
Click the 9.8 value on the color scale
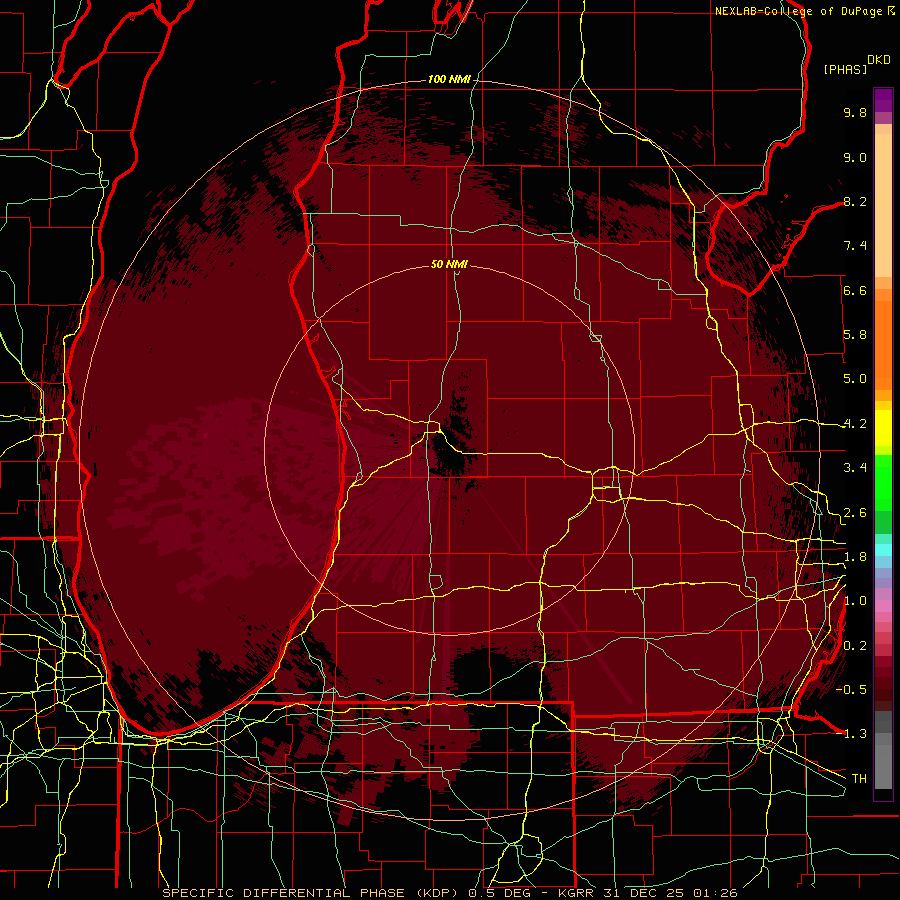click(855, 112)
